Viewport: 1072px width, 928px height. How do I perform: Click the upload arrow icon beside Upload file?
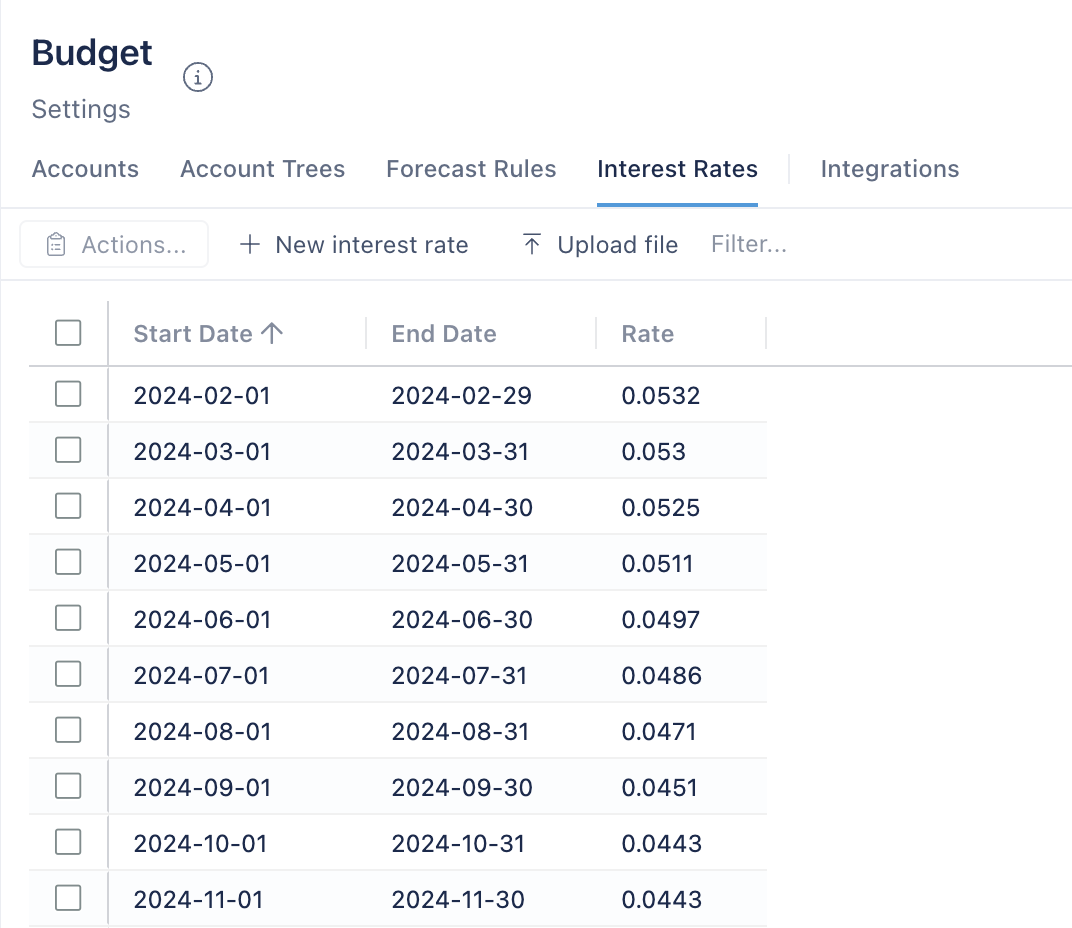[x=531, y=243]
